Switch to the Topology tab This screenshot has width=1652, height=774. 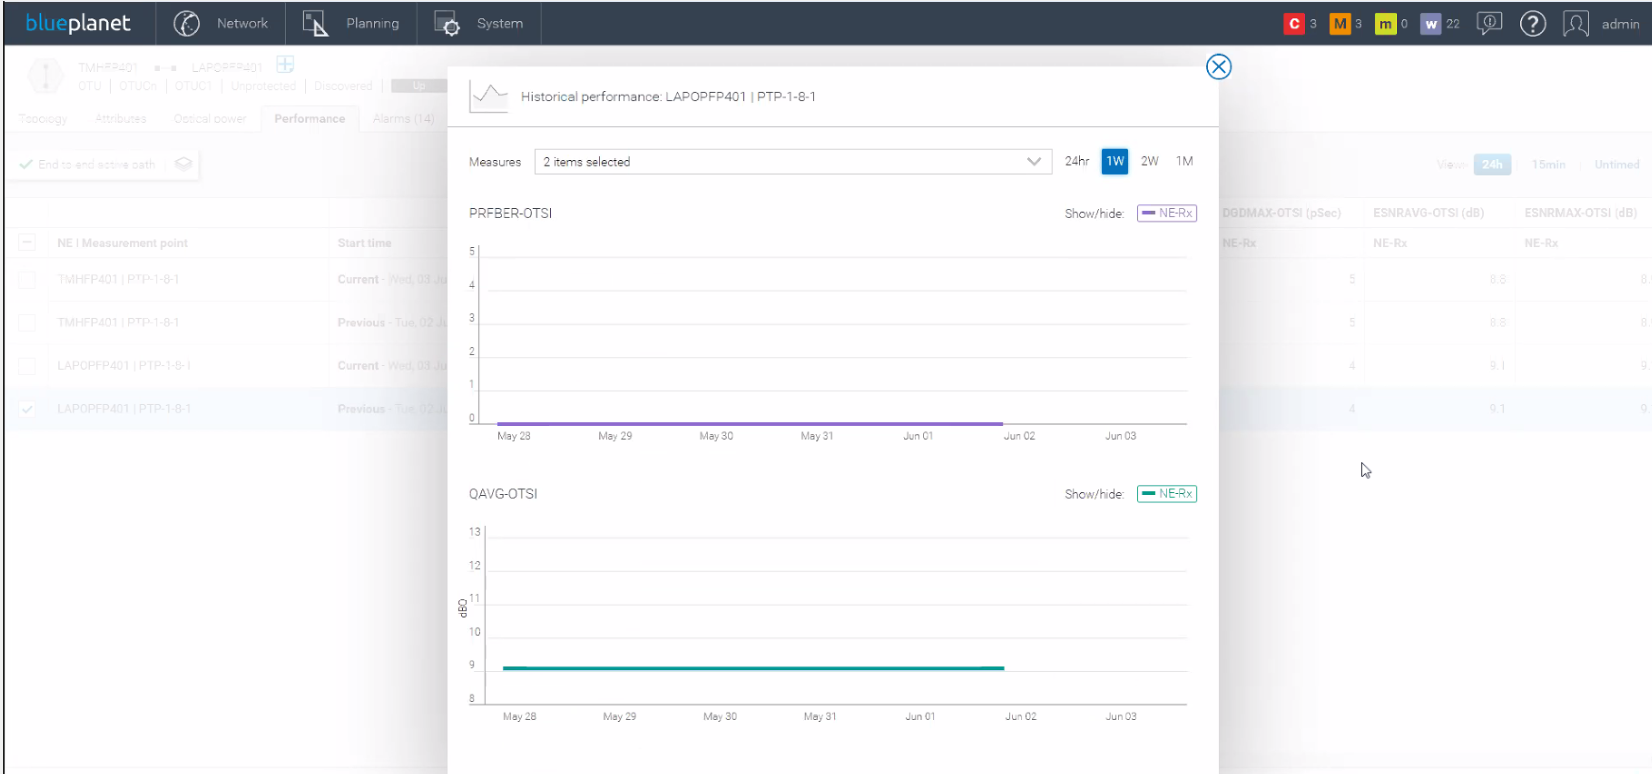click(43, 119)
